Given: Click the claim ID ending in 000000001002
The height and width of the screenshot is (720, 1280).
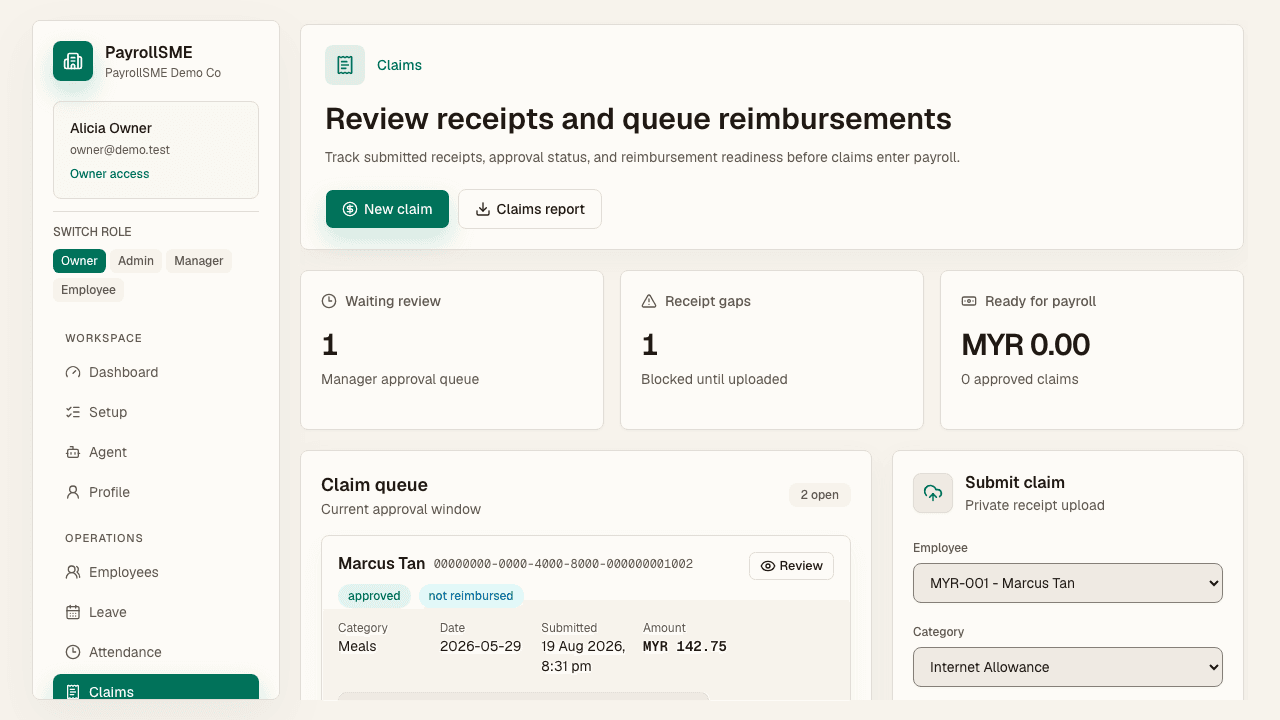Looking at the screenshot, I should 563,564.
